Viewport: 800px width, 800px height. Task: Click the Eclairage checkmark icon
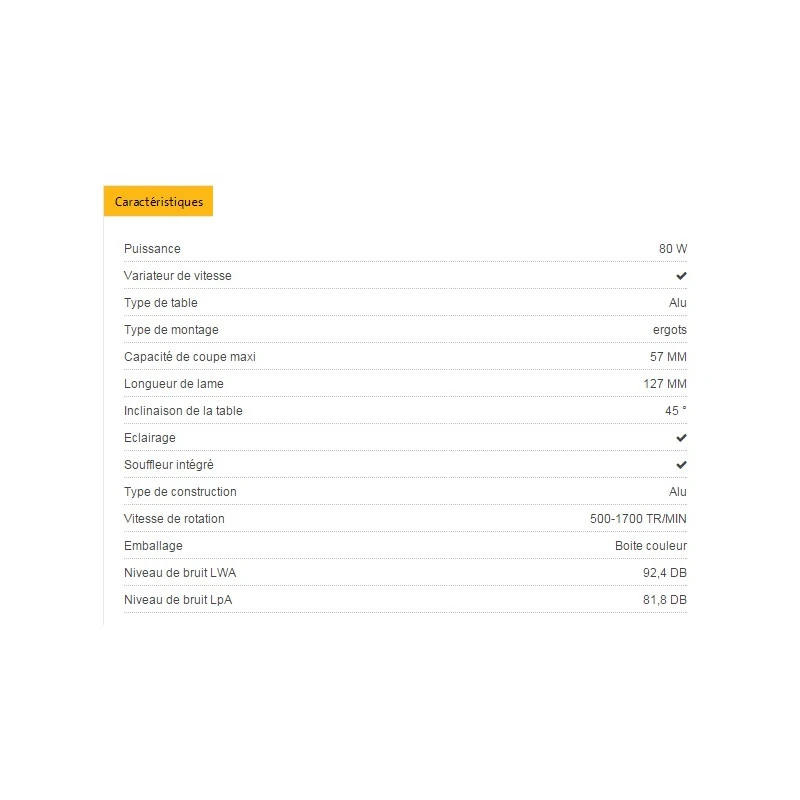(681, 438)
